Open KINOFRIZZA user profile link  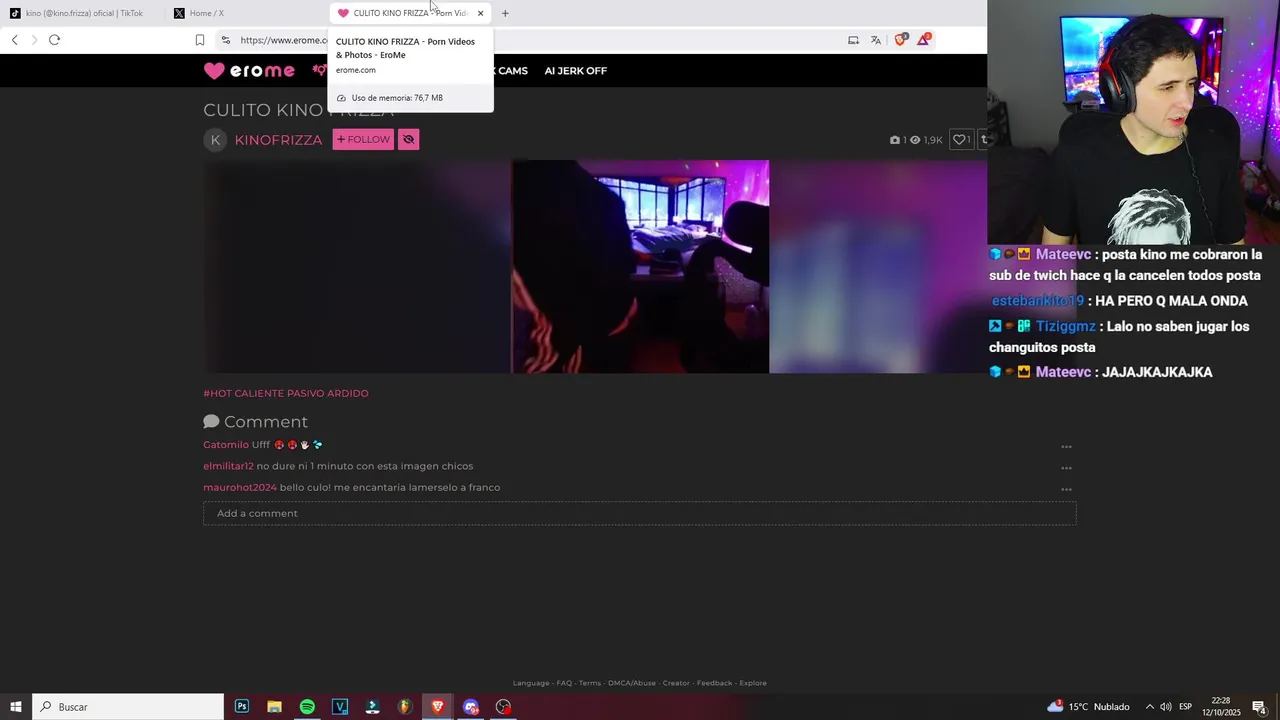click(x=278, y=140)
